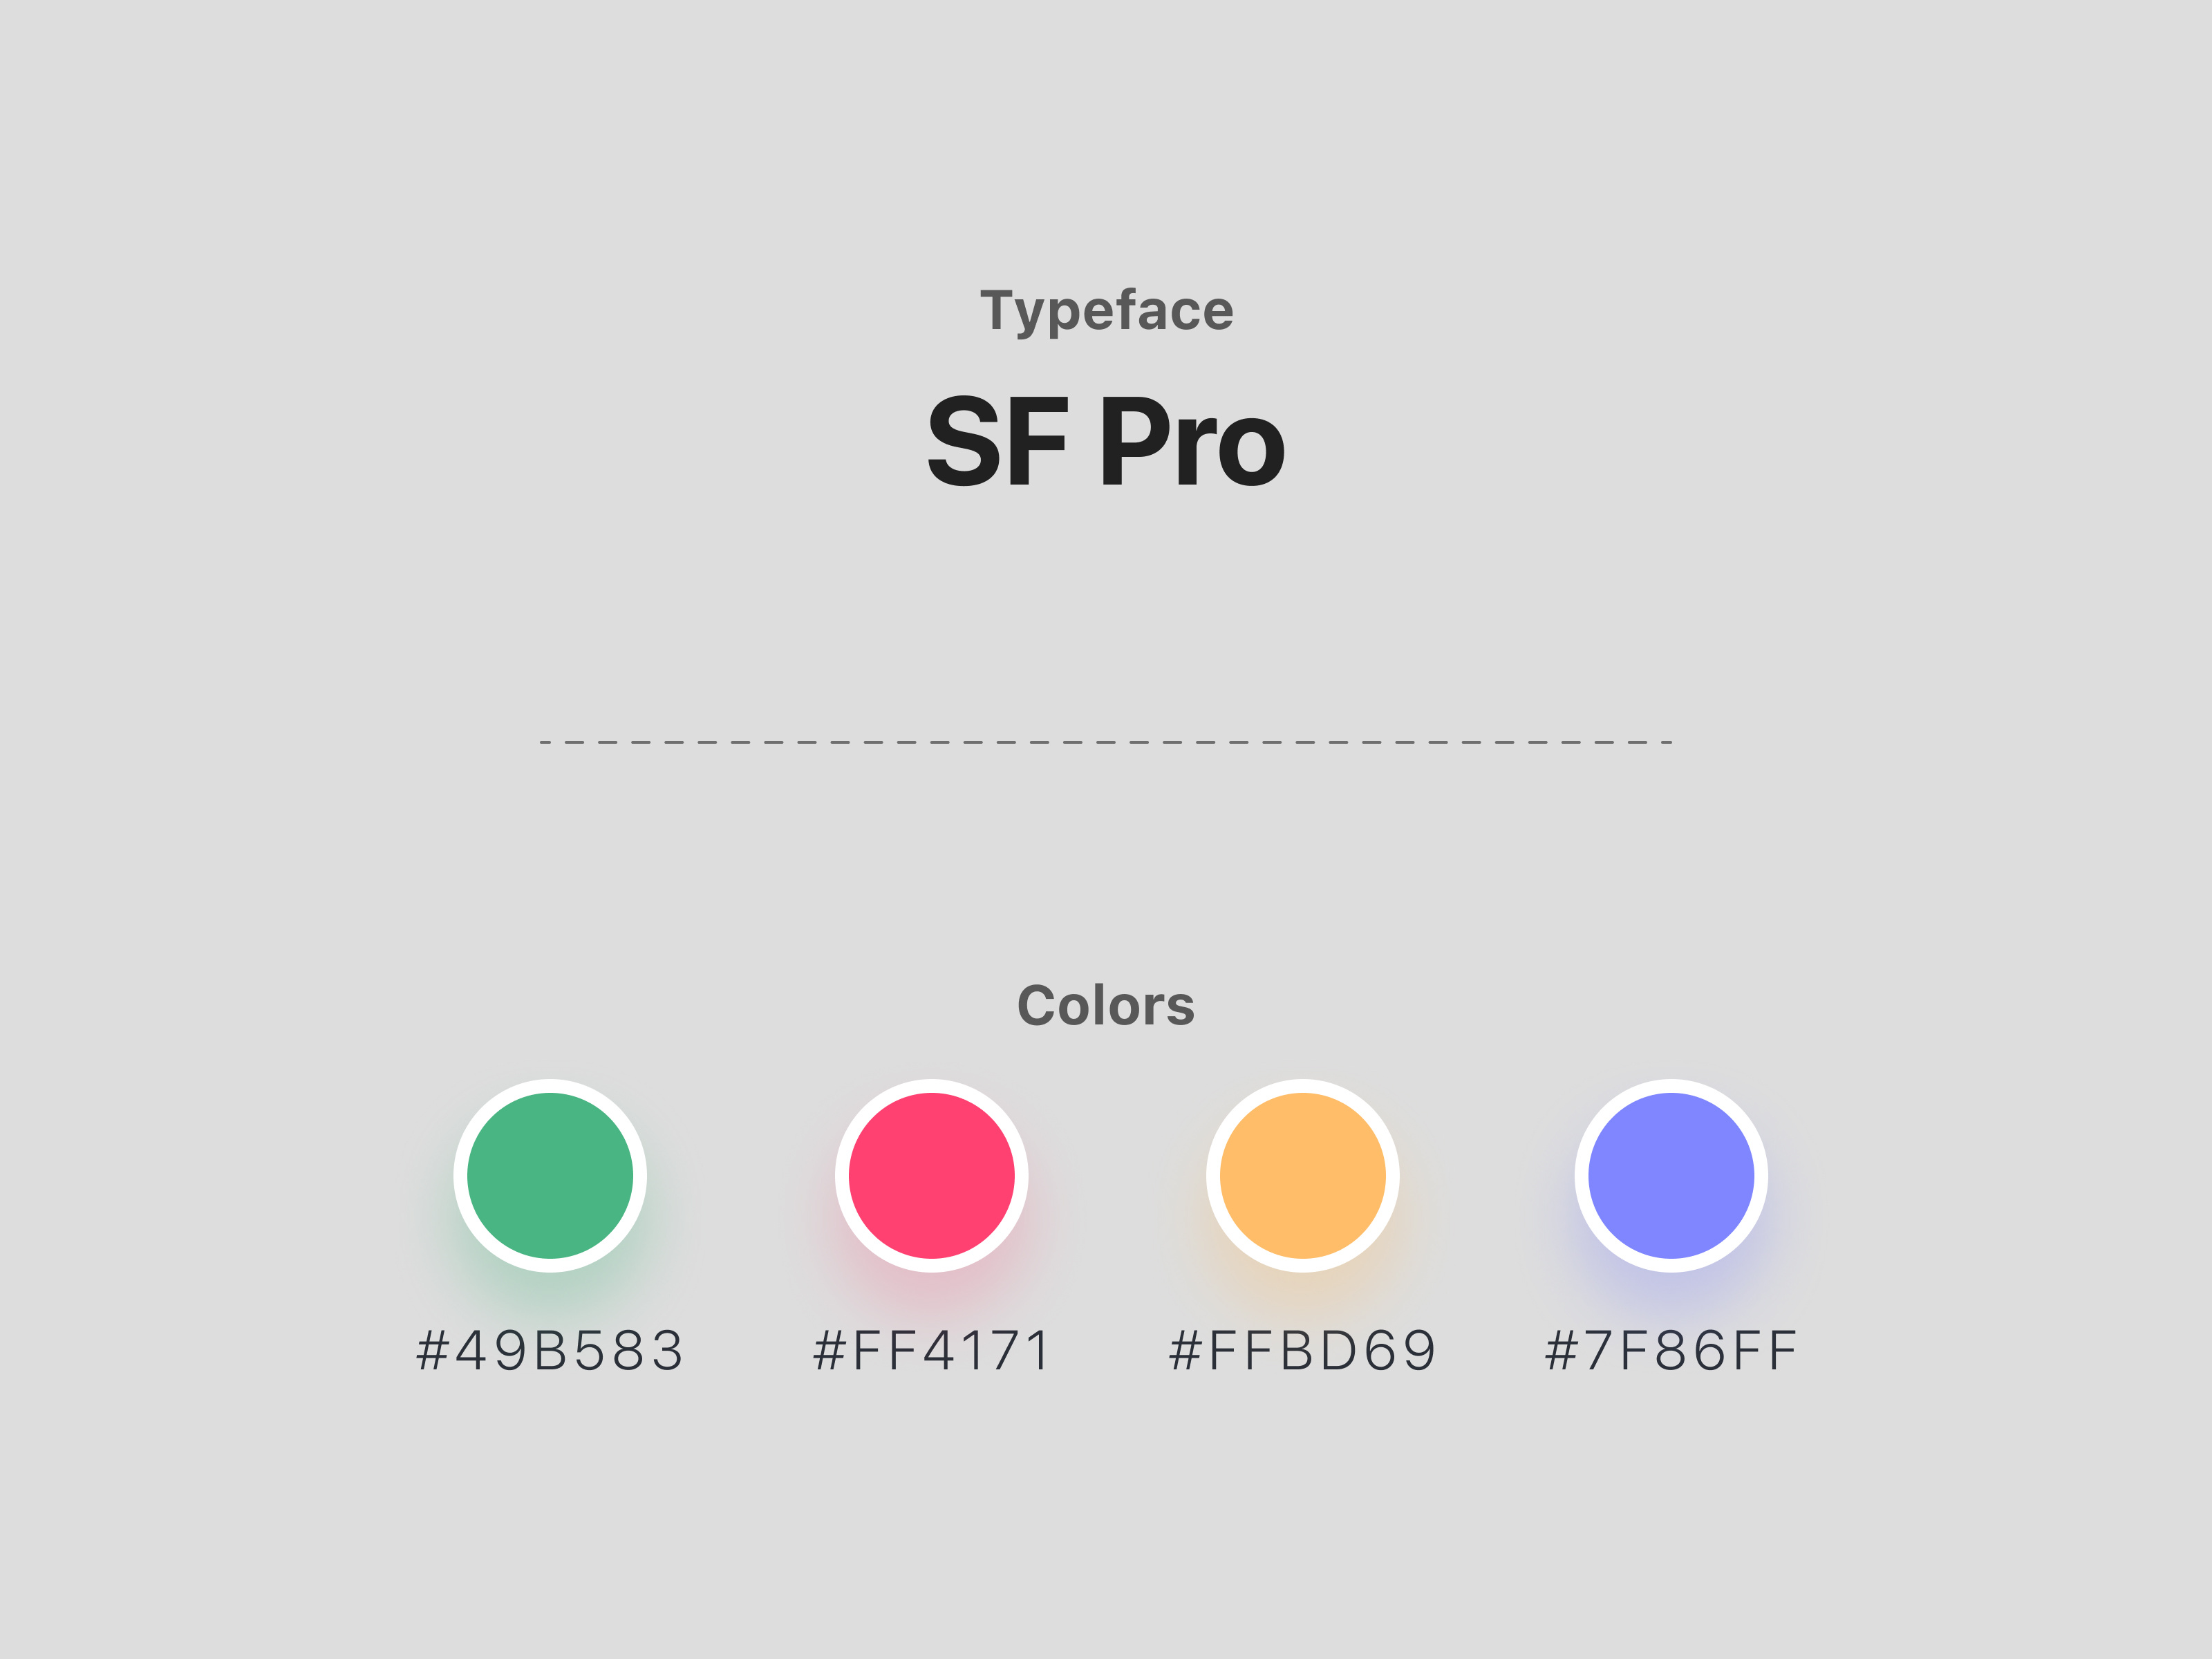Click the left end of dashed divider
The width and height of the screenshot is (2212, 1659).
click(547, 742)
